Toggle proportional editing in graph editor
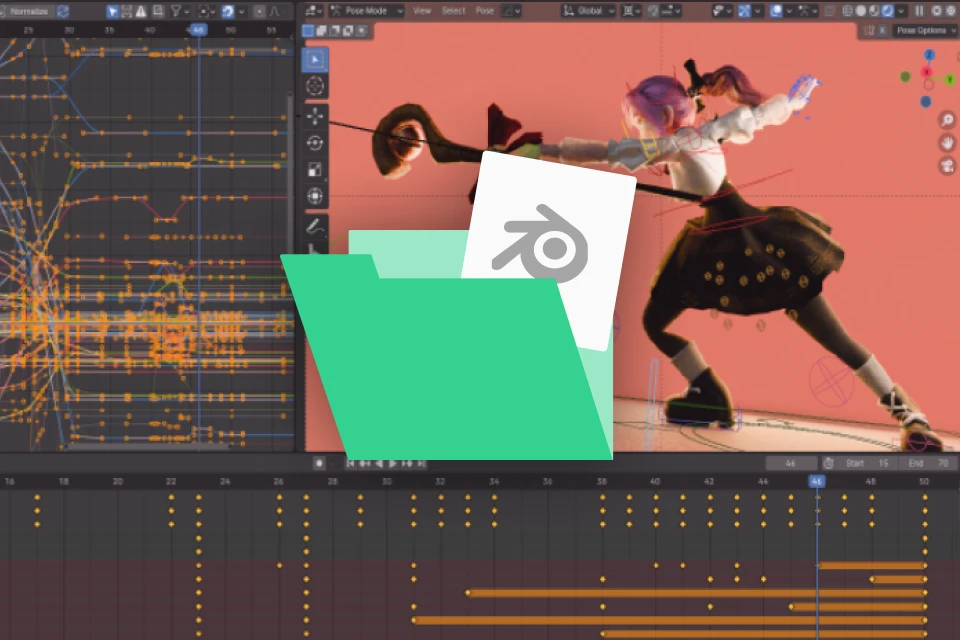 [x=260, y=11]
